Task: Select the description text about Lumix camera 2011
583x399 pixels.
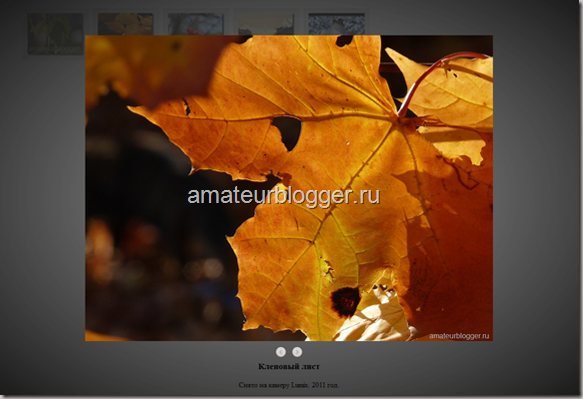Action: click(289, 385)
